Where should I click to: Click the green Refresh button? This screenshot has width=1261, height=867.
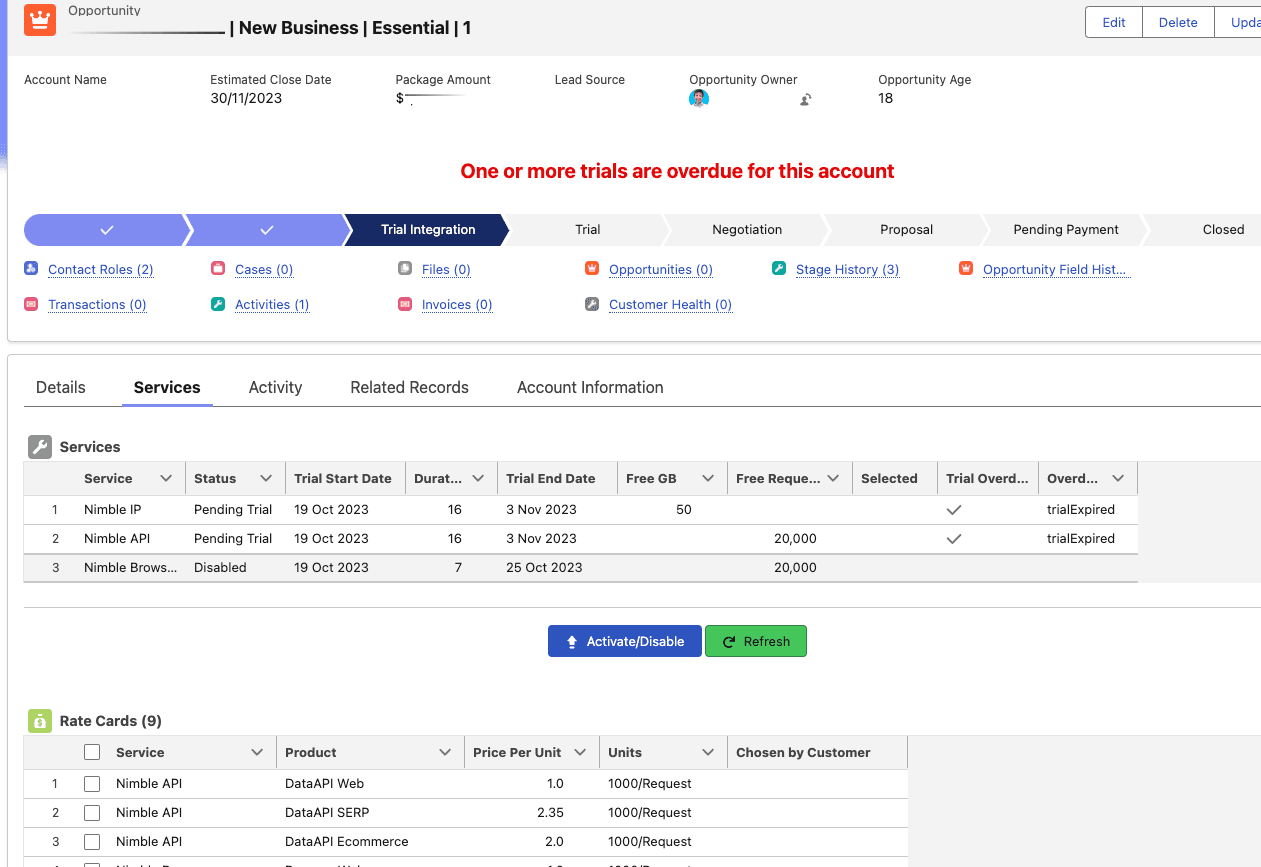(756, 641)
